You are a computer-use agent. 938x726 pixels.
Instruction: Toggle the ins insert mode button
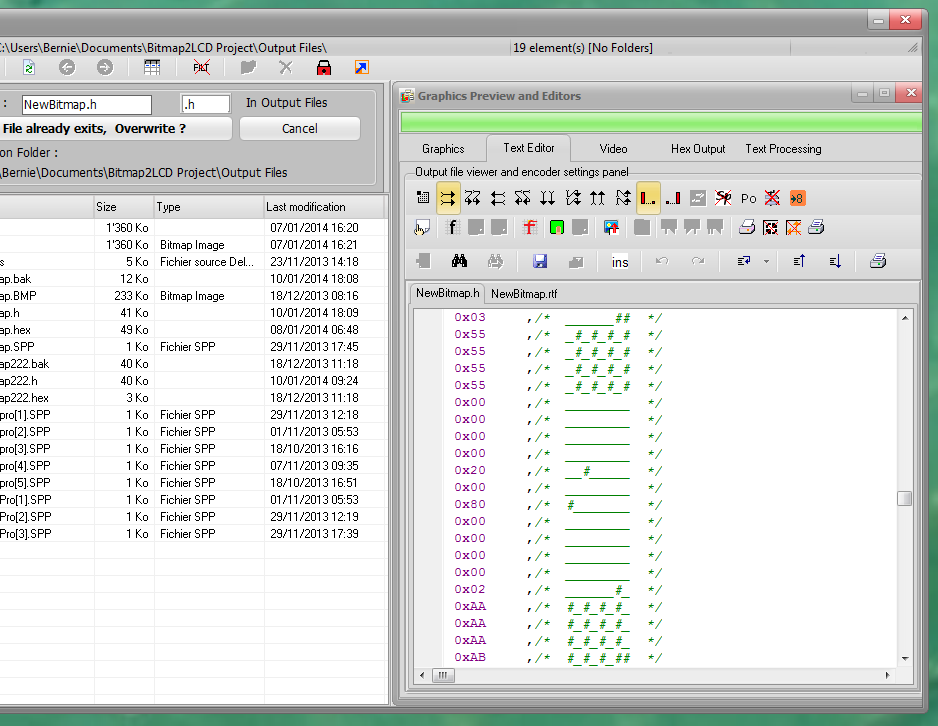(620, 262)
